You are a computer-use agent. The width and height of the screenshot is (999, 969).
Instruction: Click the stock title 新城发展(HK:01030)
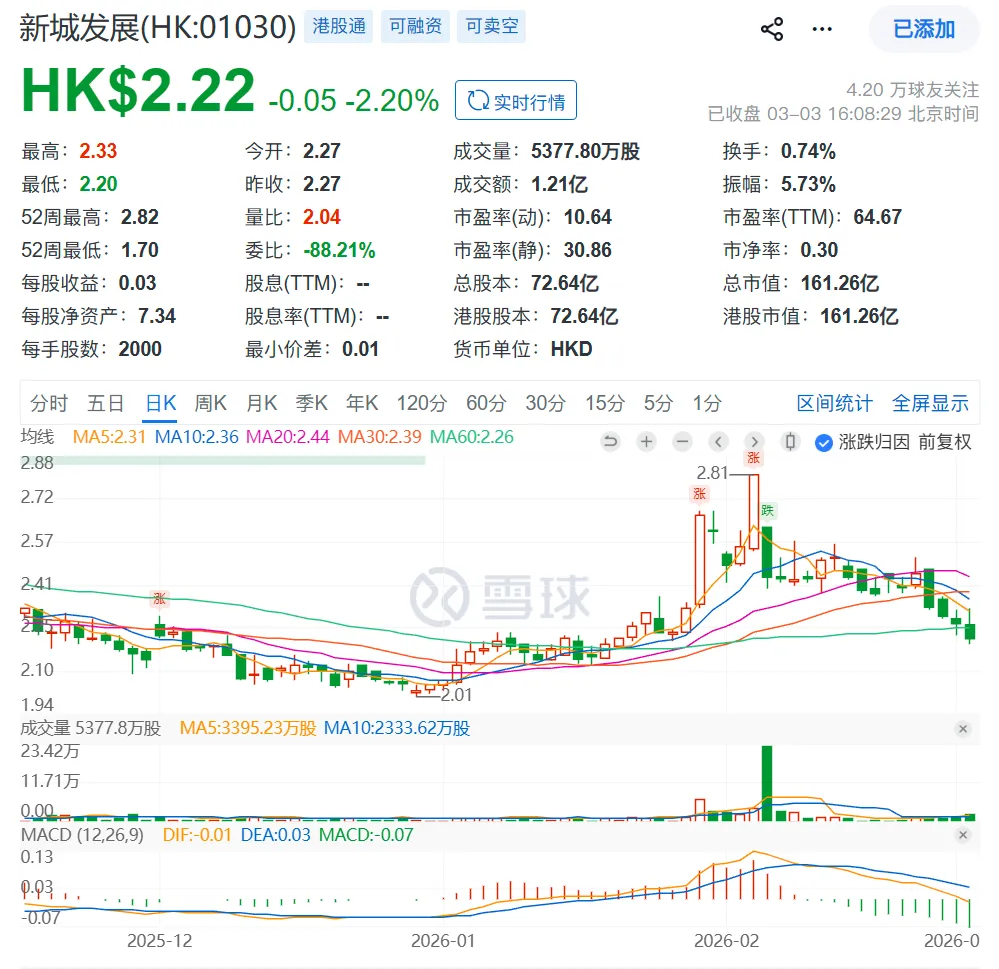coord(158,27)
